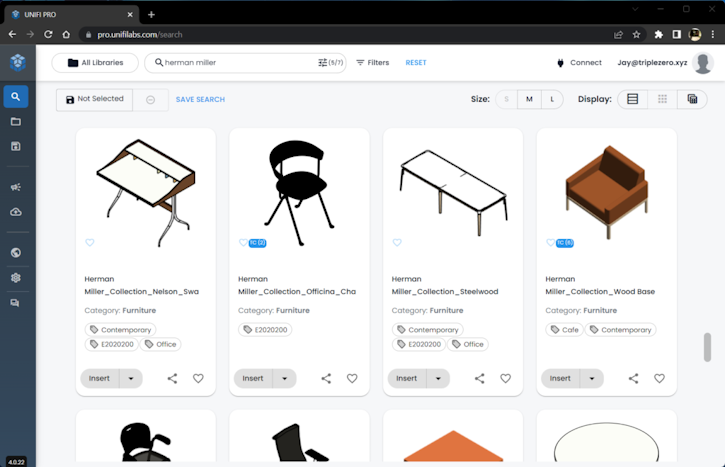Insert the Steelwood table
Image resolution: width=725 pixels, height=467 pixels.
(407, 379)
